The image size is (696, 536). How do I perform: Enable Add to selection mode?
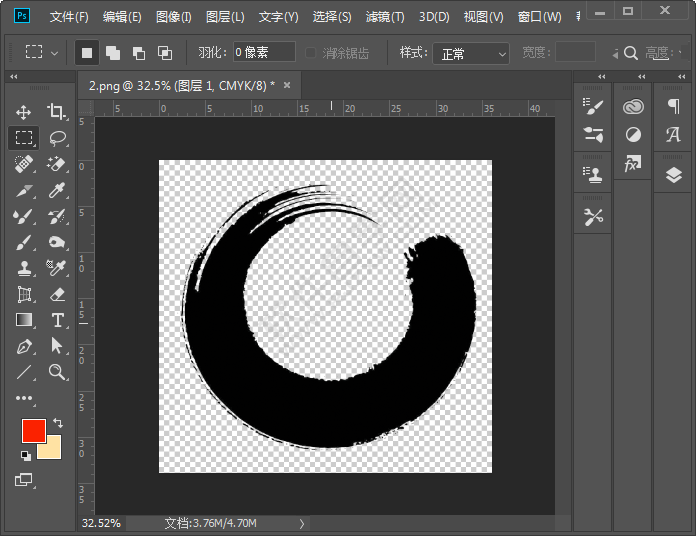click(x=113, y=53)
